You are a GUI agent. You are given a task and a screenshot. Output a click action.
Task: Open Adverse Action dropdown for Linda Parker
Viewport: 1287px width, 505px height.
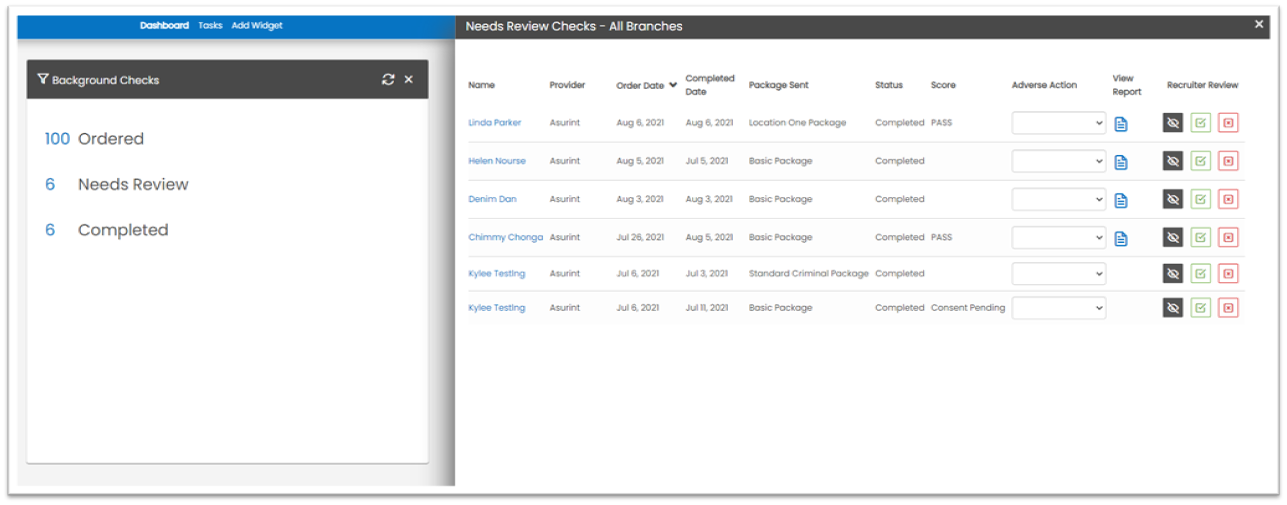tap(1059, 123)
